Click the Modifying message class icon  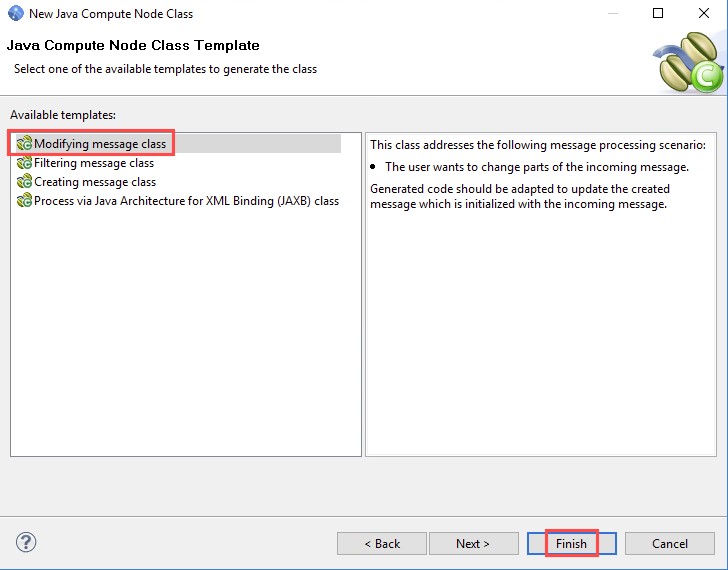point(24,143)
